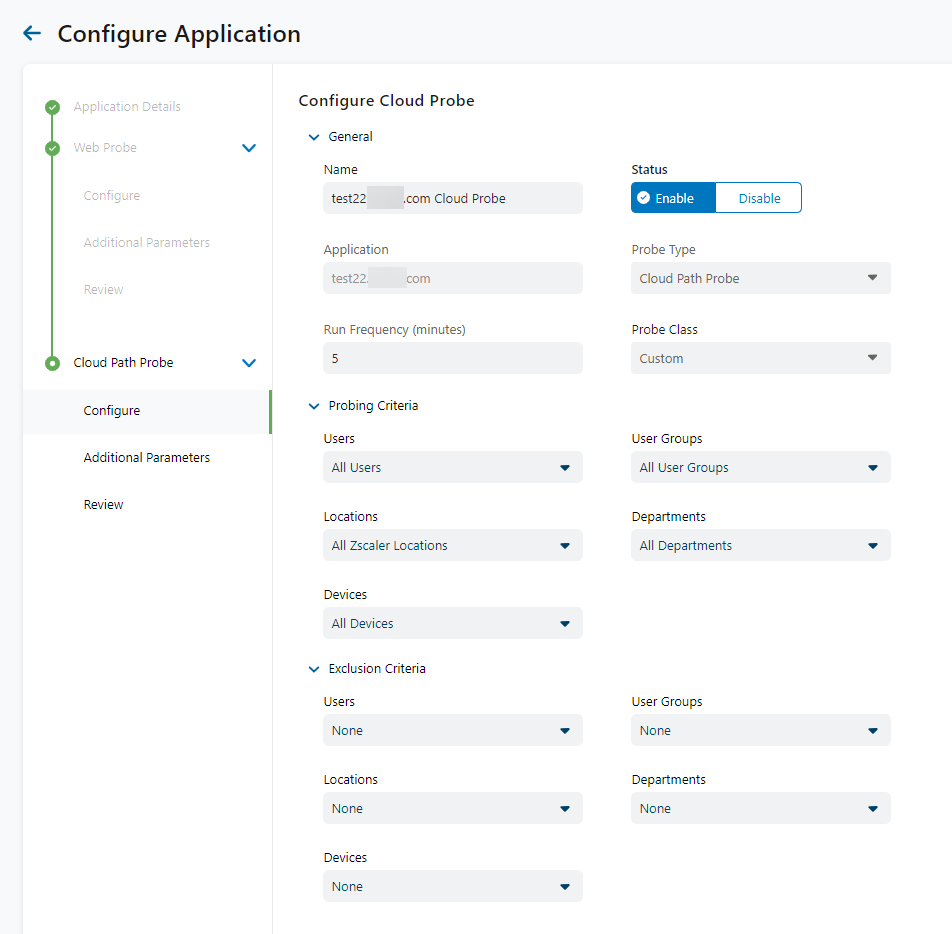Open the Probing Criteria Users dropdown showing All Users

click(453, 468)
